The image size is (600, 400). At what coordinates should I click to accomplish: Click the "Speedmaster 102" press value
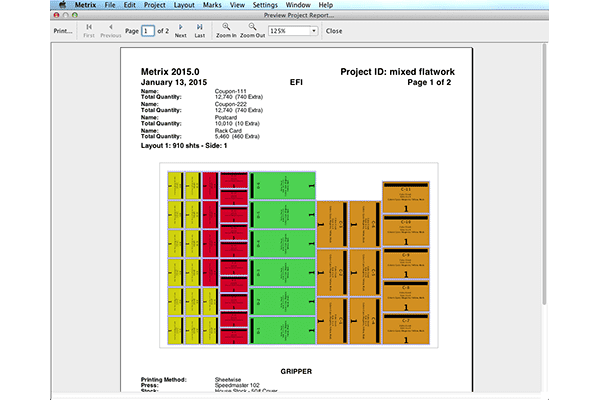[237, 385]
